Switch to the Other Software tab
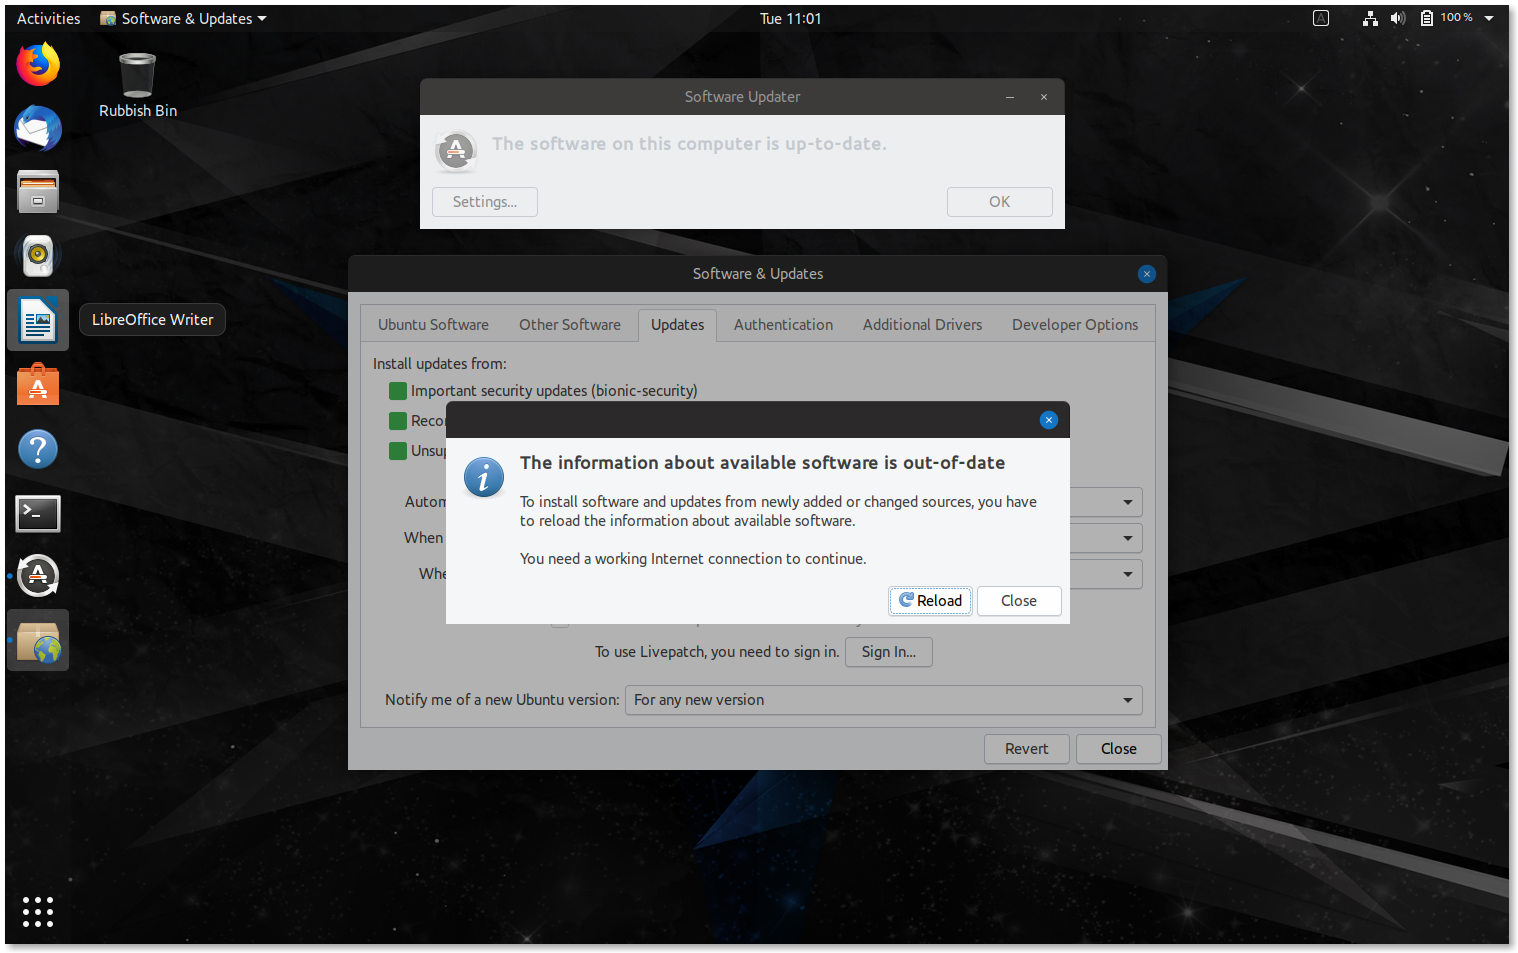The image size is (1518, 953). pyautogui.click(x=570, y=325)
